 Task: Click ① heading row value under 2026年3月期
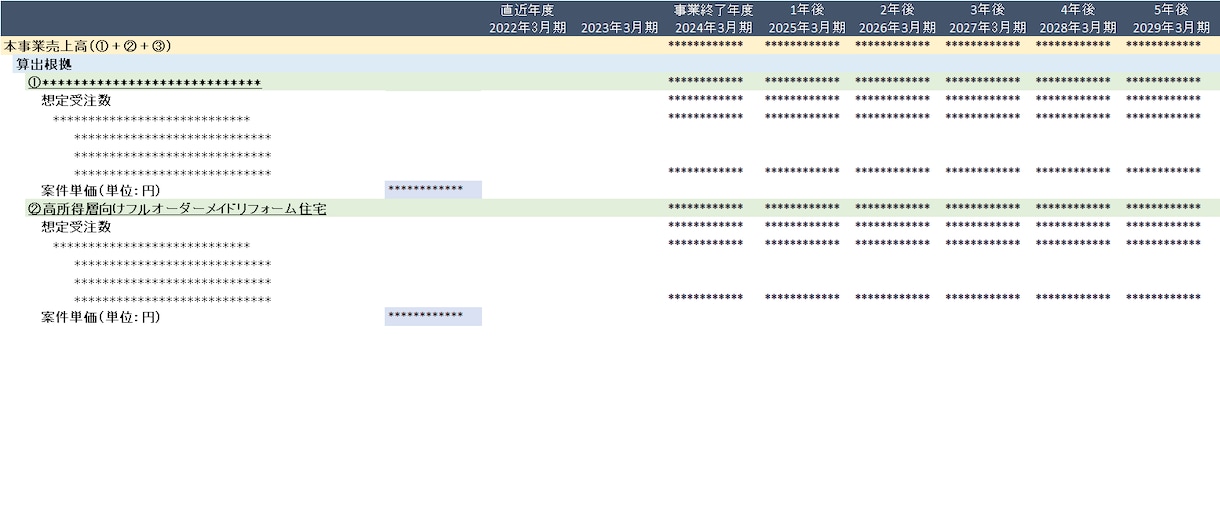click(892, 81)
